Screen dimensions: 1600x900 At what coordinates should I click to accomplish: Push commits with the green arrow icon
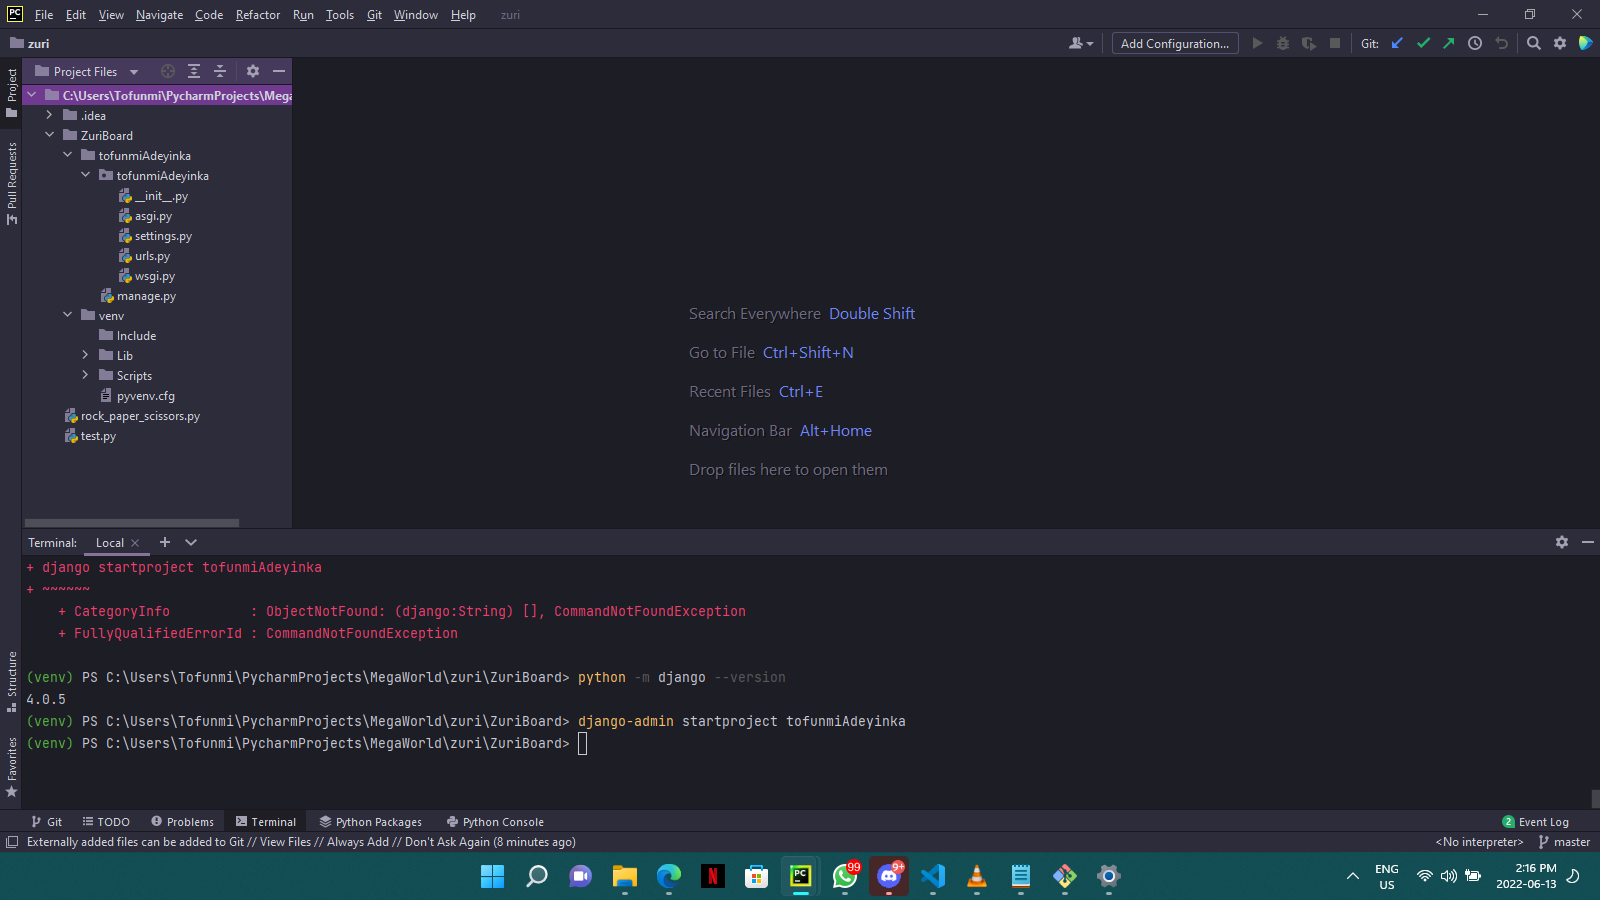pyautogui.click(x=1449, y=43)
